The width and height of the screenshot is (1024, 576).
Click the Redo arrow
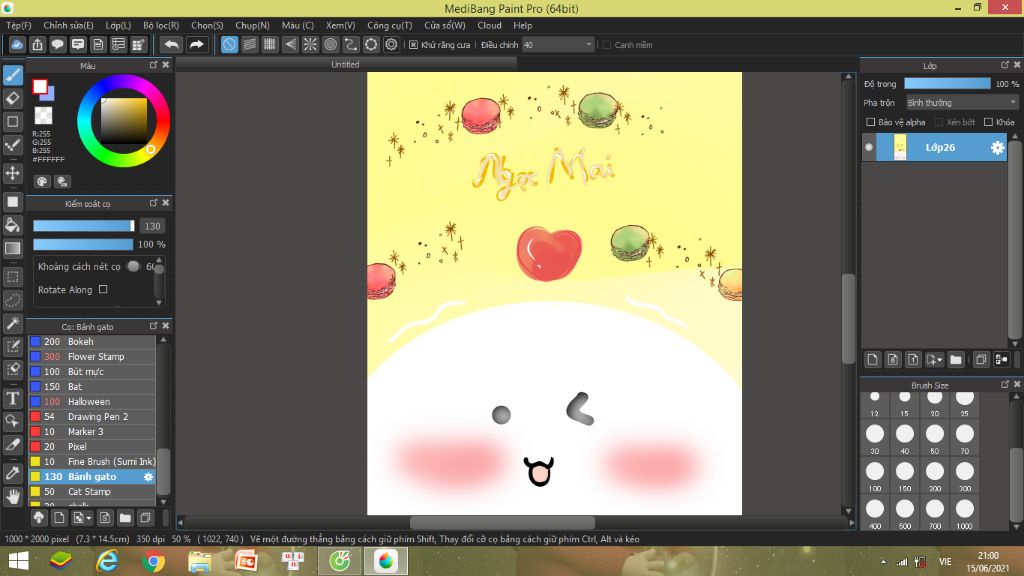[x=196, y=44]
